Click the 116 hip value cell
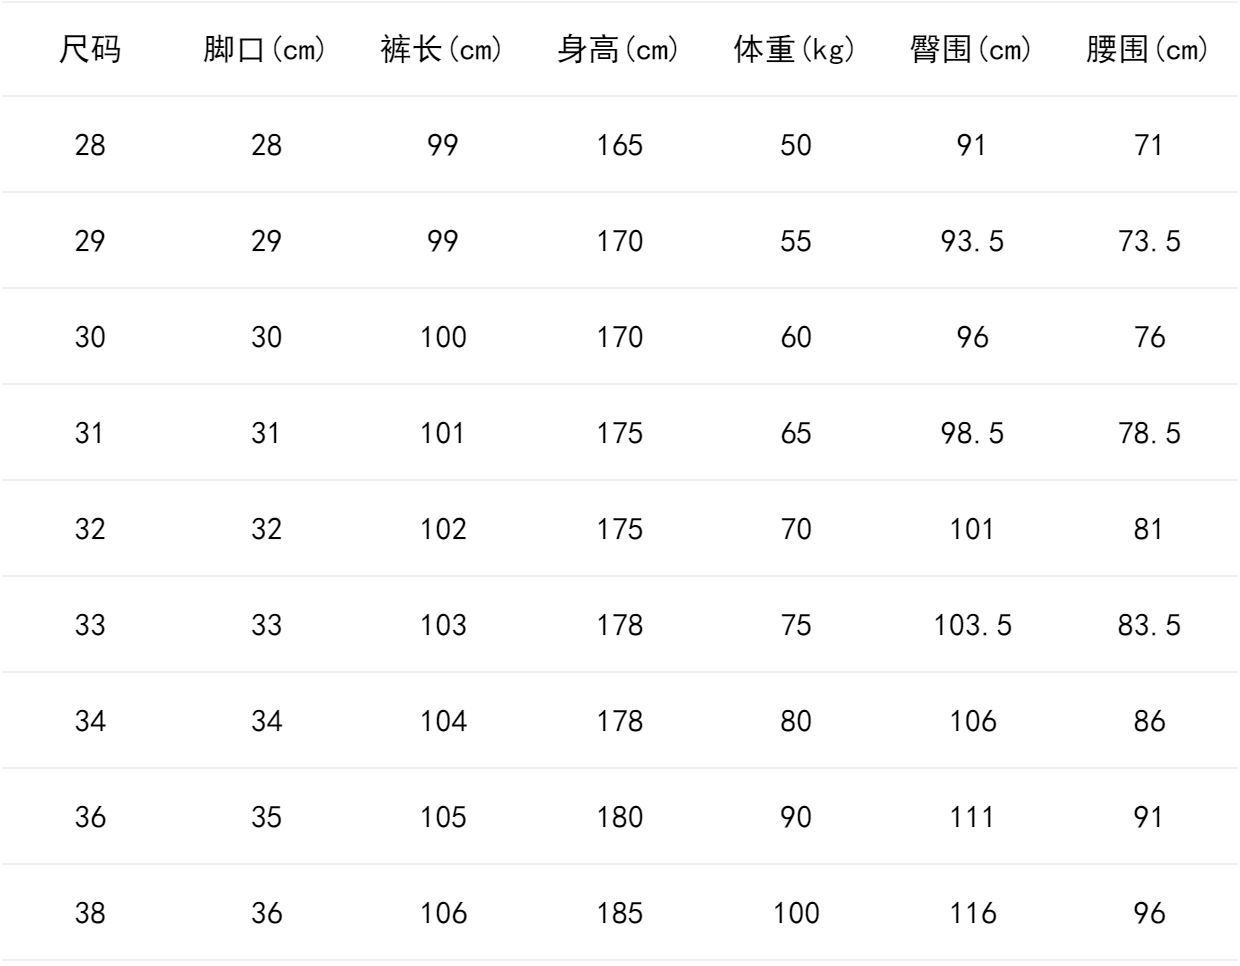 pos(972,914)
